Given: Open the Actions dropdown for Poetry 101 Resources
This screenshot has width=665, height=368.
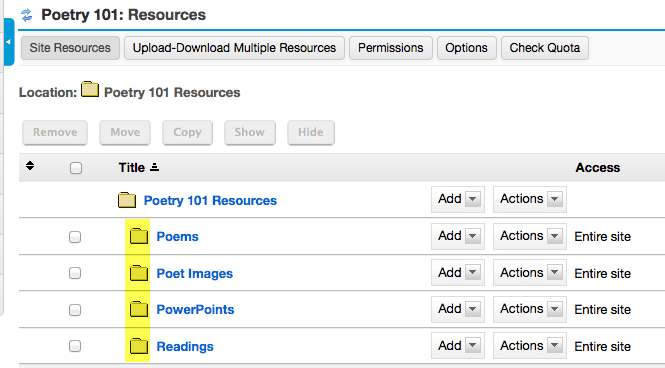Looking at the screenshot, I should tap(530, 199).
